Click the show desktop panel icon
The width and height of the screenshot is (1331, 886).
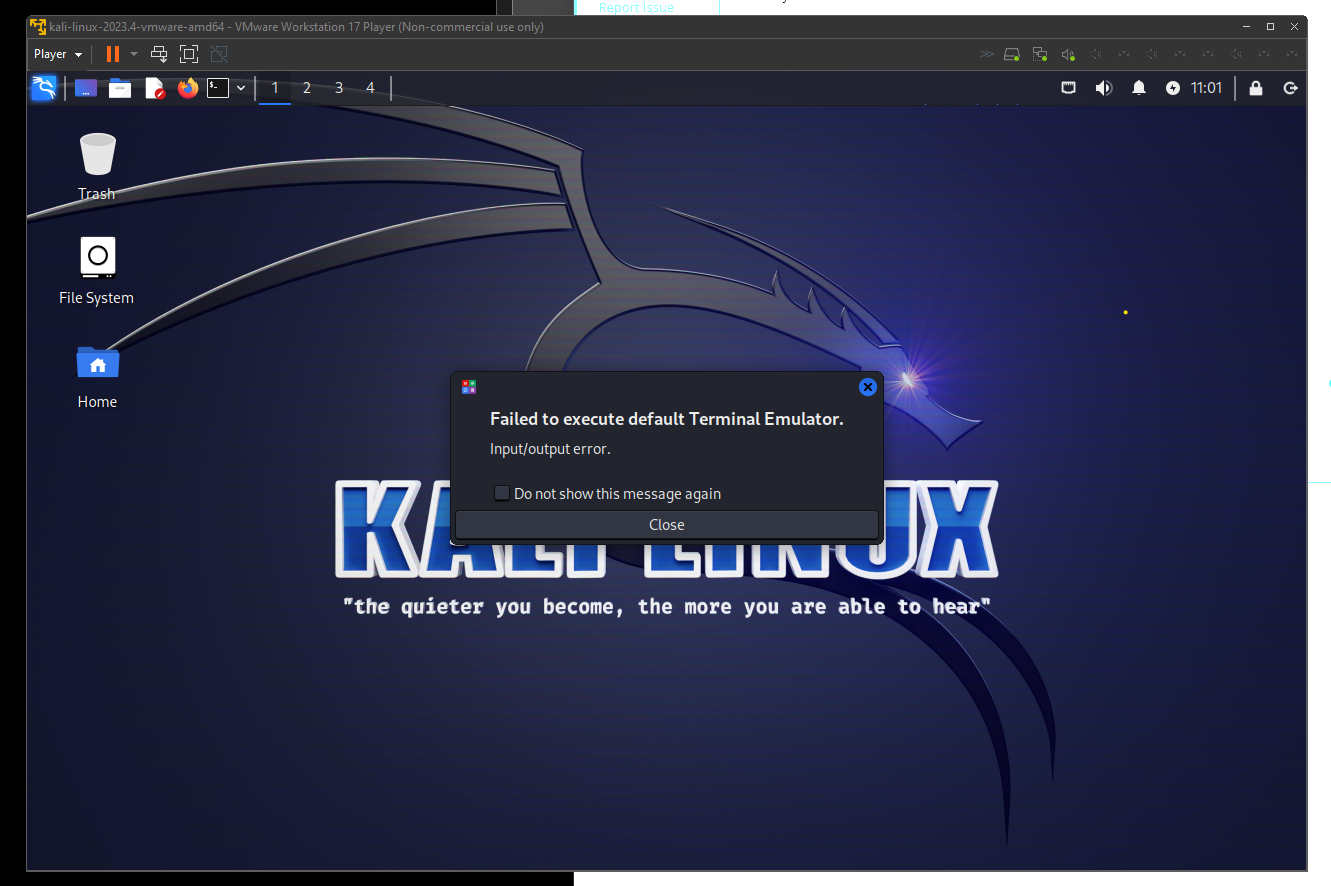(86, 88)
